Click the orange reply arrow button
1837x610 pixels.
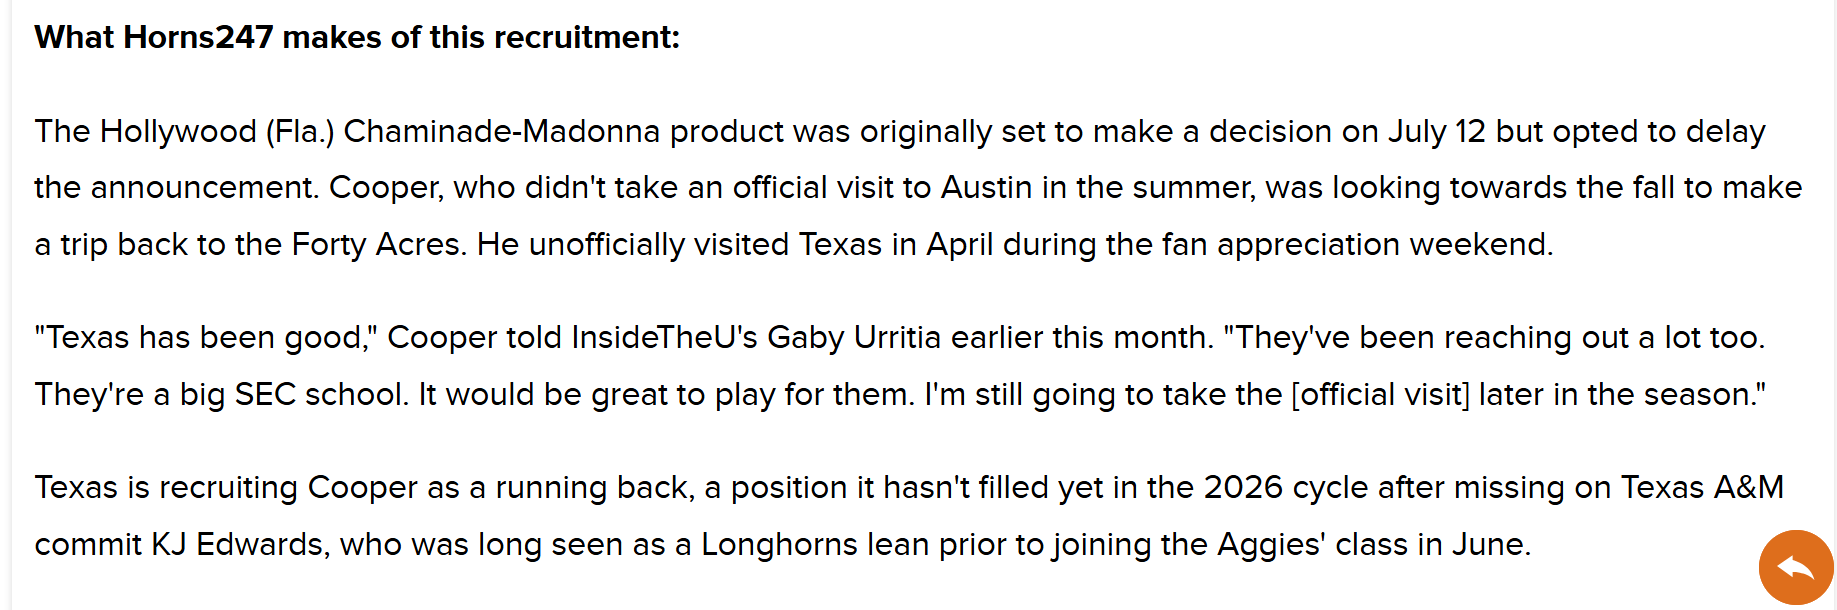(1796, 568)
